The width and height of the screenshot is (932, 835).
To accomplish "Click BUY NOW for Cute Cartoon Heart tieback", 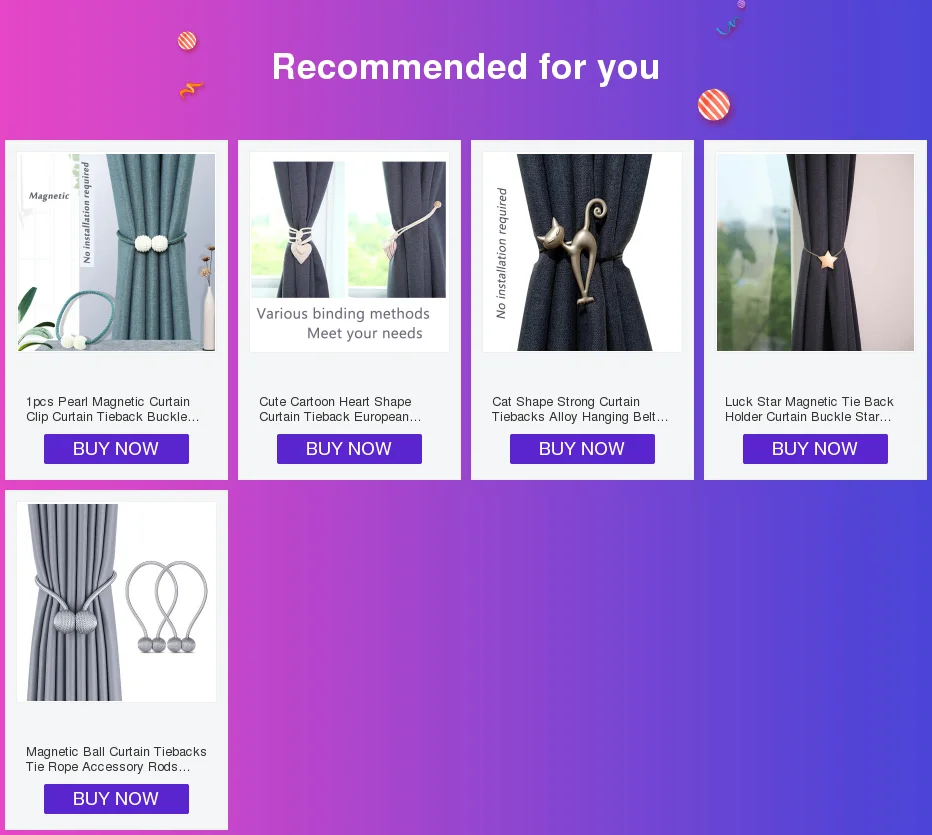I will tap(350, 449).
